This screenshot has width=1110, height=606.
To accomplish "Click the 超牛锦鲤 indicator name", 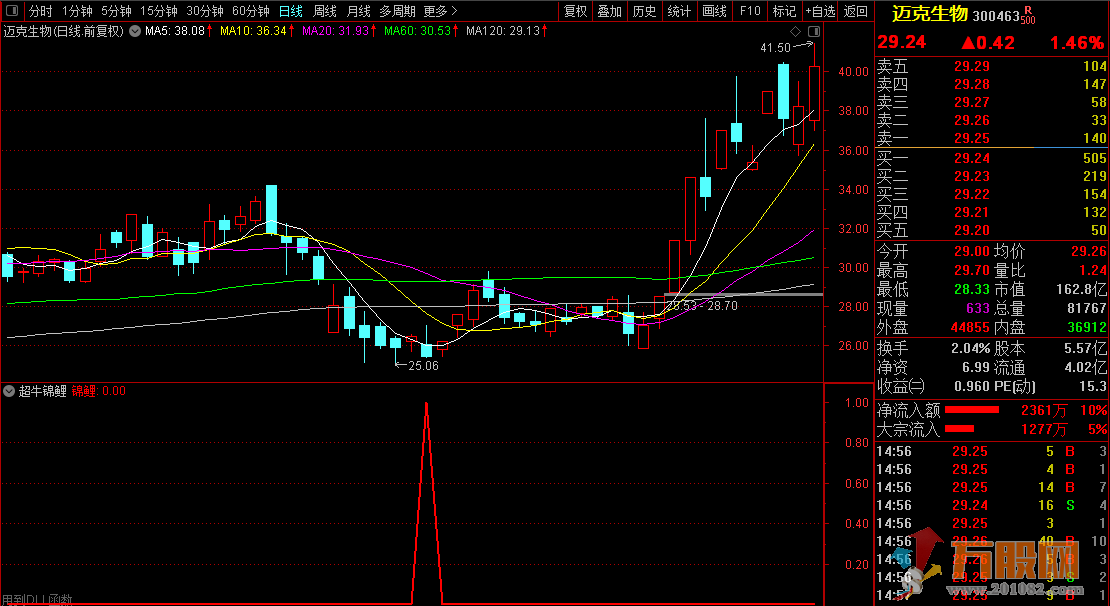I will coord(42,391).
